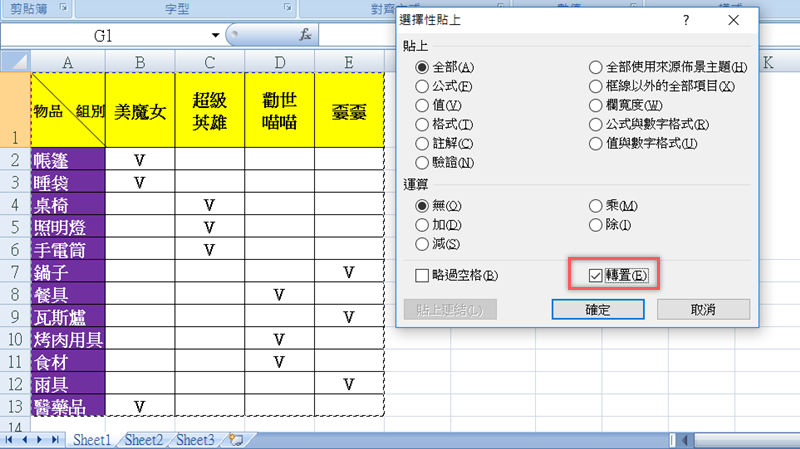Select column D header
This screenshot has width=800, height=449.
click(280, 62)
